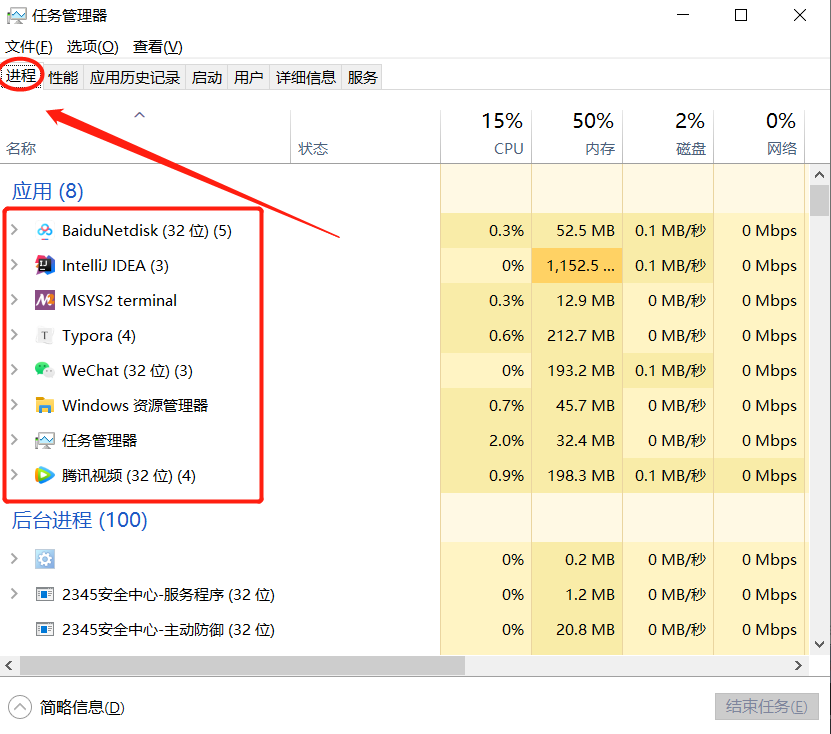Screen dimensions: 831x734
Task: Switch to the 性能 tab
Action: [x=63, y=78]
